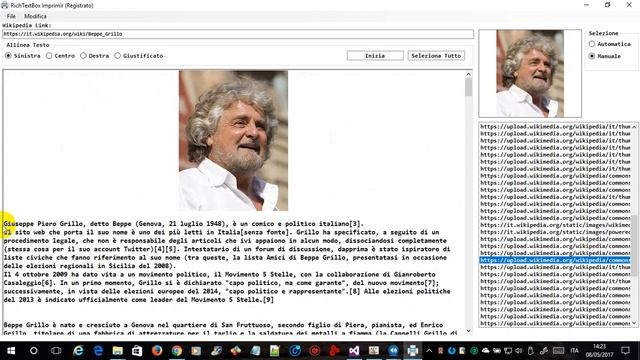The width and height of the screenshot is (640, 360).
Task: Launch Internet Explorer from the taskbar
Action: [78, 351]
